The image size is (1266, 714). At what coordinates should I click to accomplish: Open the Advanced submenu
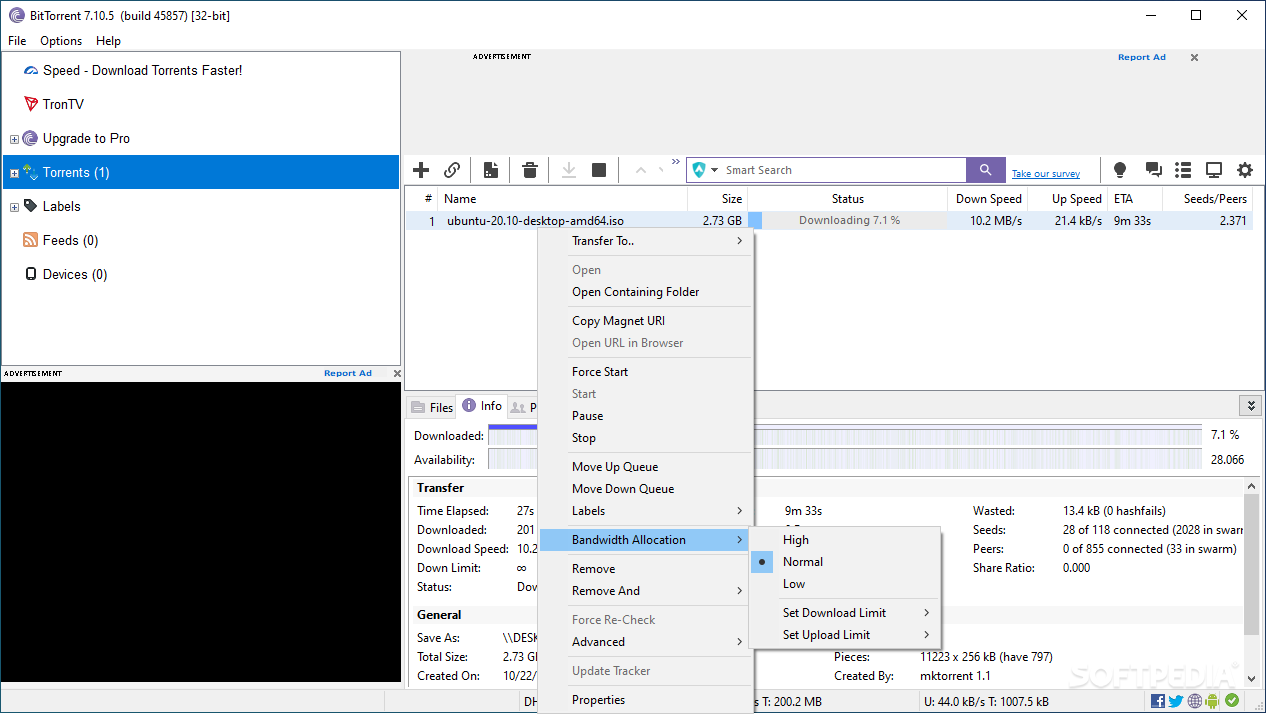coord(645,642)
